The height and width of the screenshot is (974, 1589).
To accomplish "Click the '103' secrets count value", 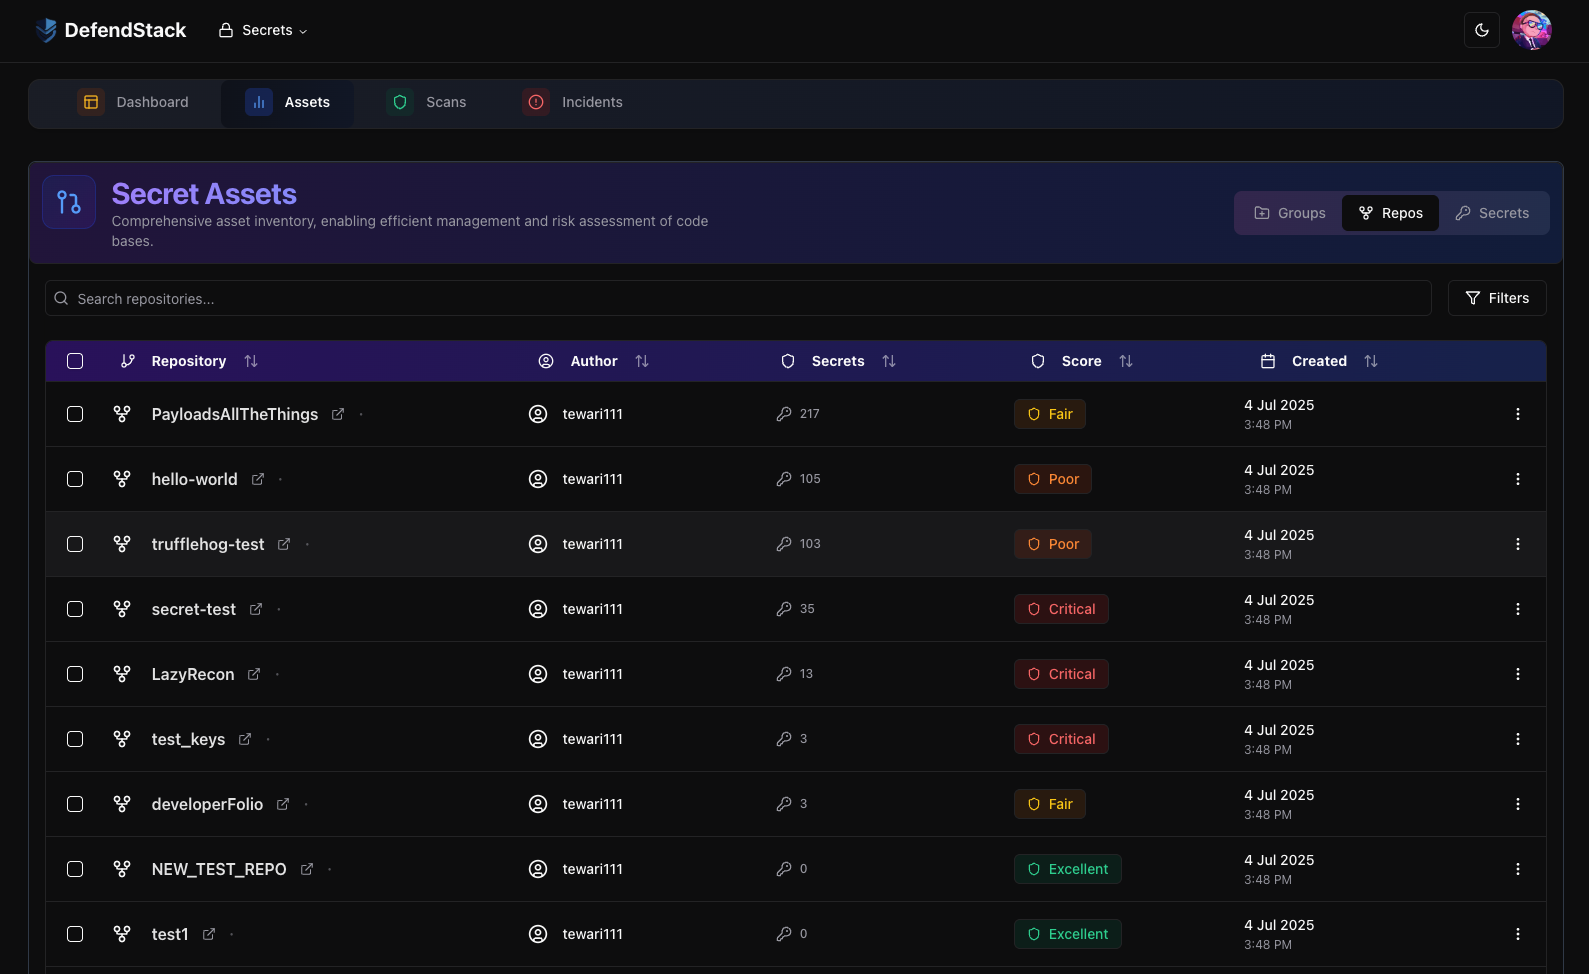I will click(x=810, y=544).
